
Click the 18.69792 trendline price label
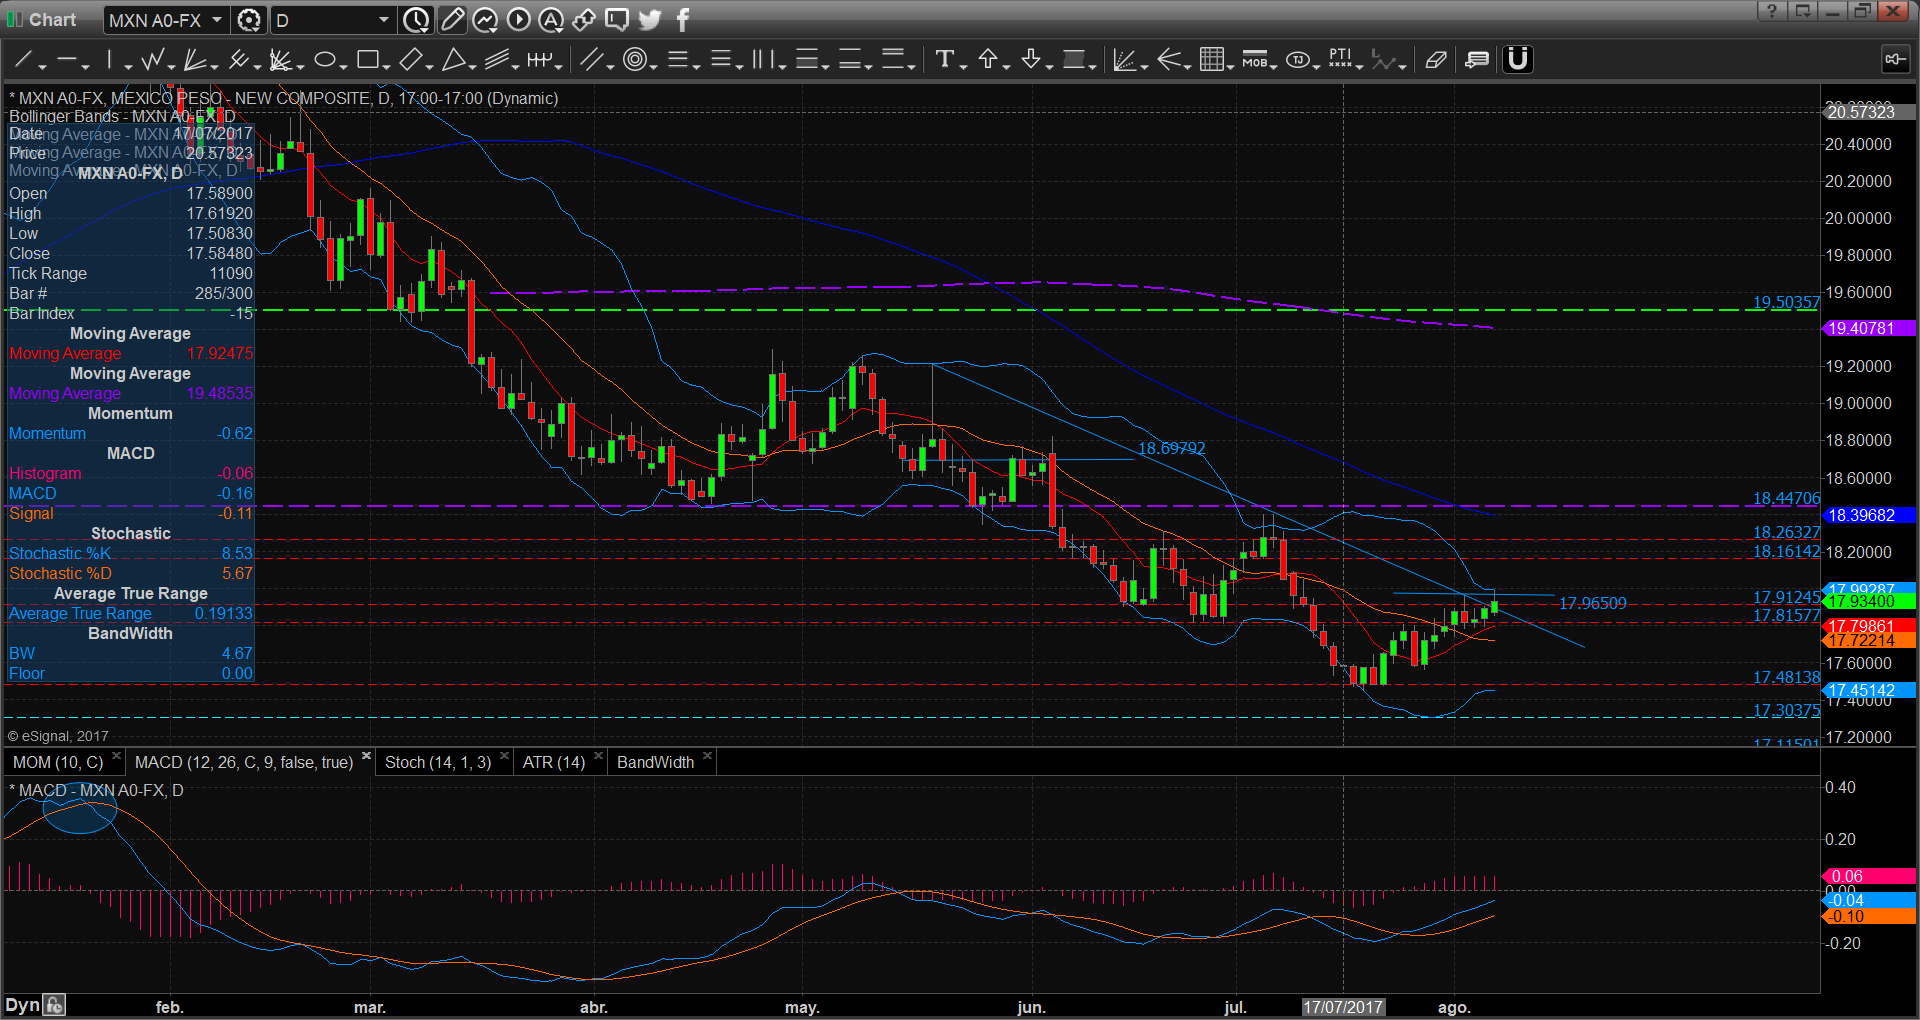[1171, 448]
